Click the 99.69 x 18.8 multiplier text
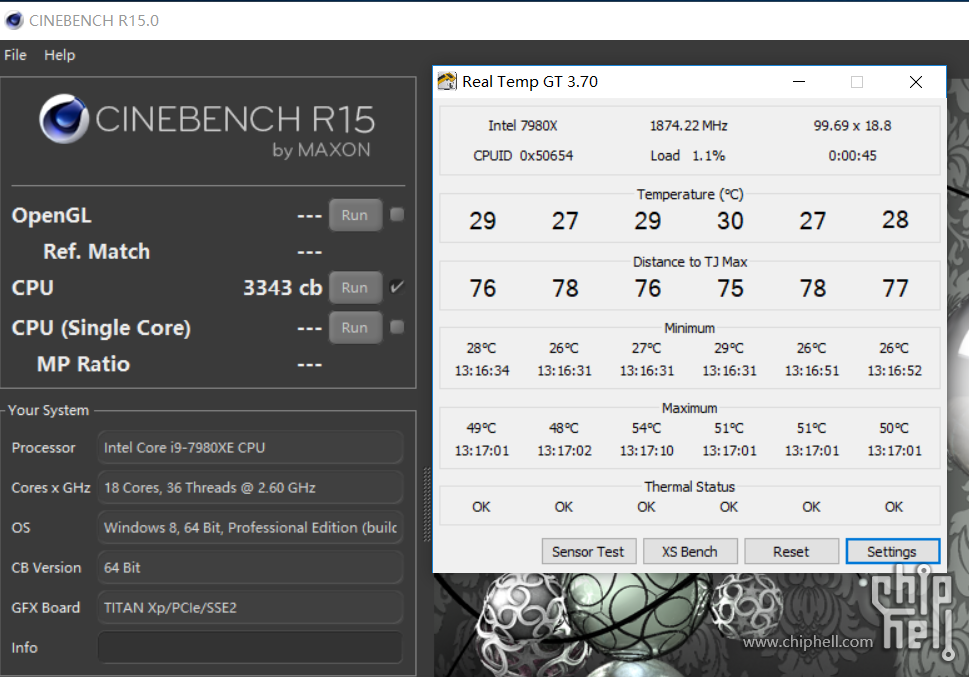Image resolution: width=969 pixels, height=677 pixels. [852, 126]
